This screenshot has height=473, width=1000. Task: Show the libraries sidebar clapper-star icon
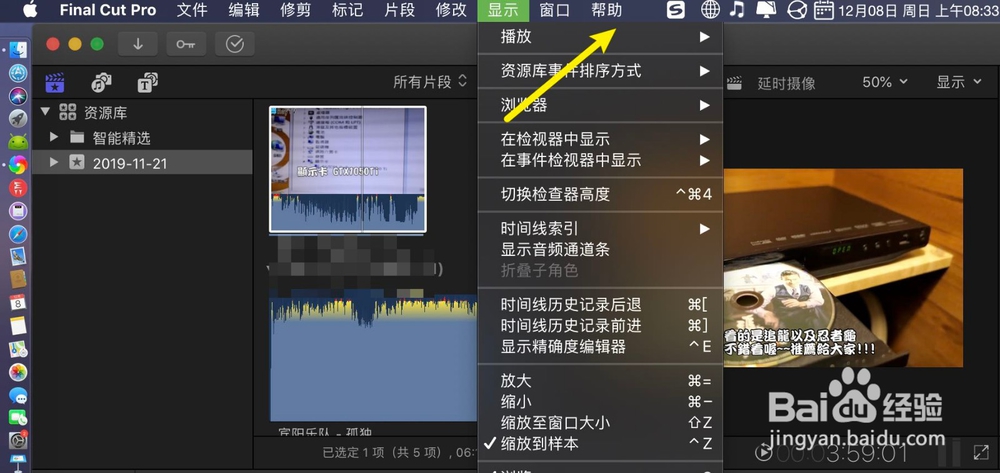54,82
